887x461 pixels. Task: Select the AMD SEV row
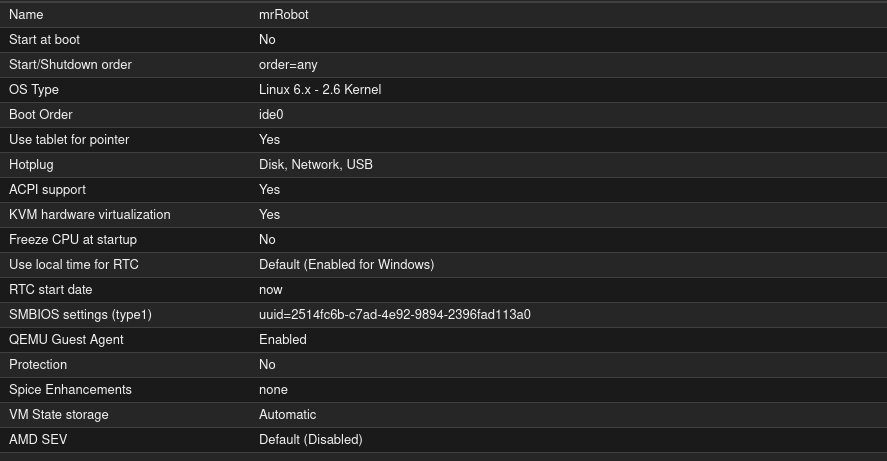click(x=37, y=440)
